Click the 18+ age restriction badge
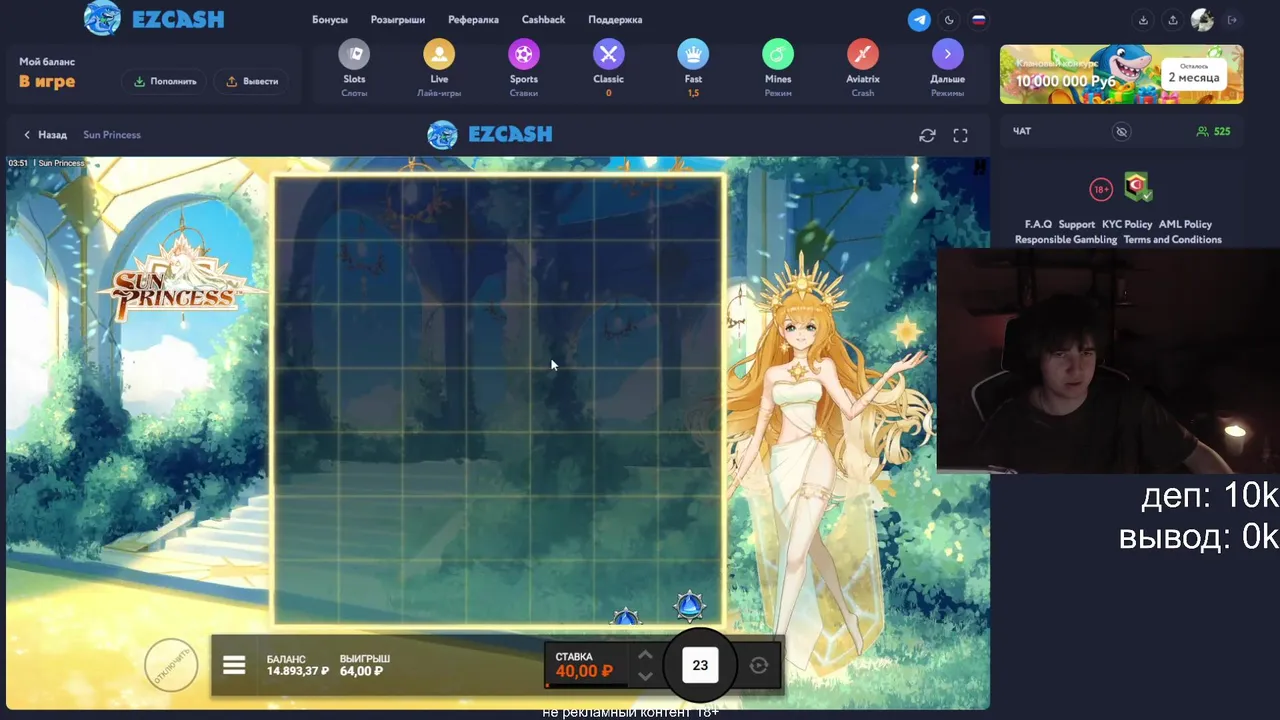Viewport: 1280px width, 720px height. tap(1101, 189)
